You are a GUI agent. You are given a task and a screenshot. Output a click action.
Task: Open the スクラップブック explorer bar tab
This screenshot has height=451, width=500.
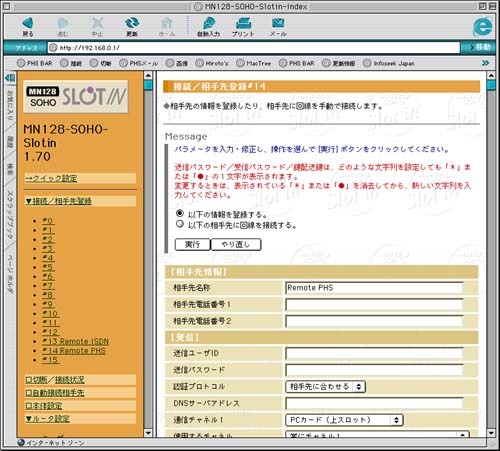coord(10,214)
